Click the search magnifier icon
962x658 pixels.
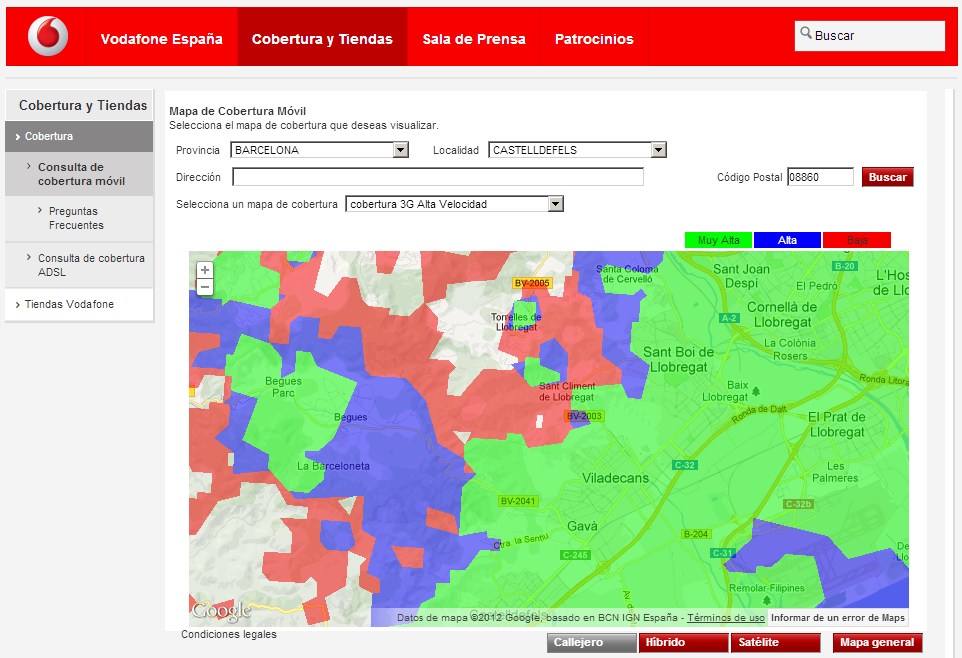[806, 33]
